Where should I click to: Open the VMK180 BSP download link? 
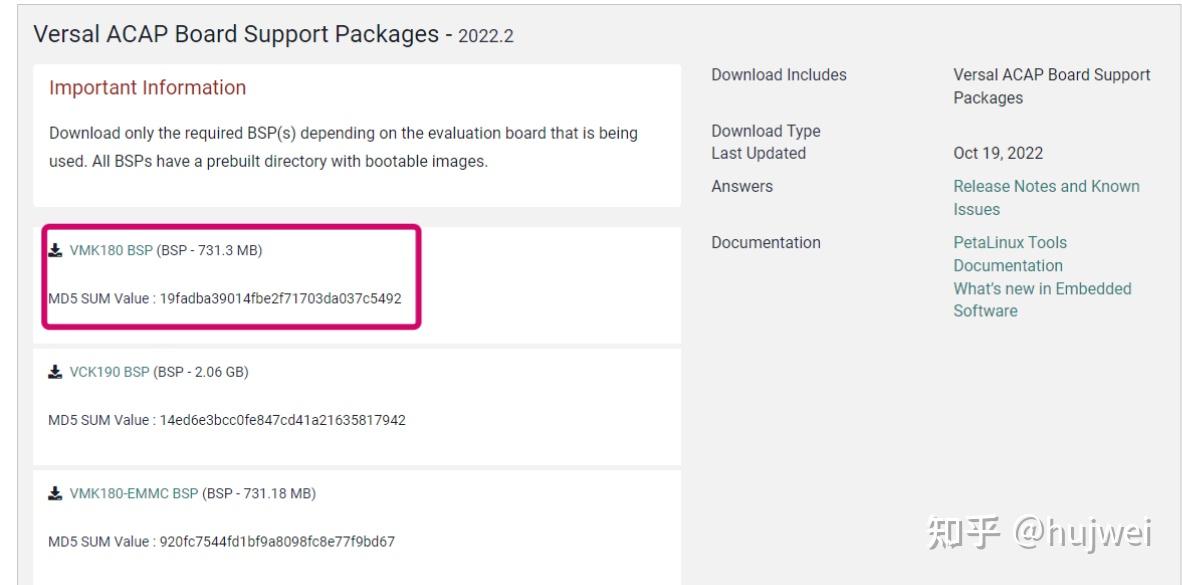coord(111,250)
